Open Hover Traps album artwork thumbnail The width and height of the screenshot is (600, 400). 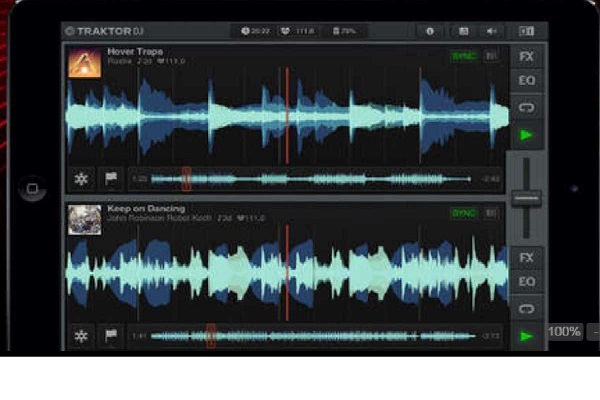coord(85,62)
